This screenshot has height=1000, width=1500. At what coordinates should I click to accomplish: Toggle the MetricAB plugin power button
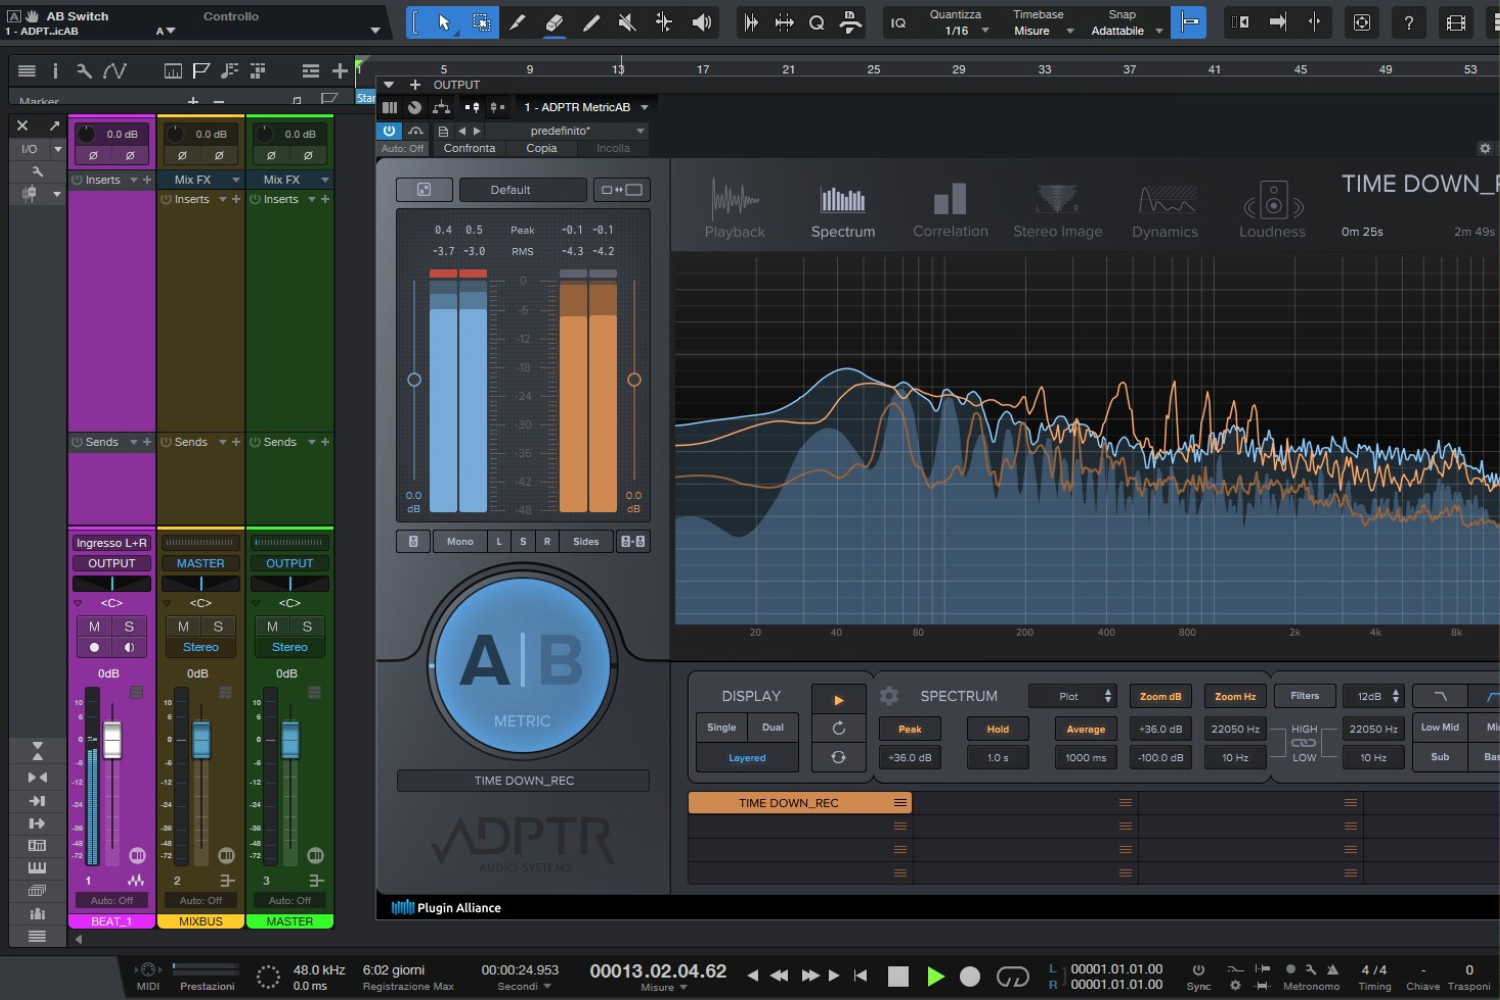point(388,130)
